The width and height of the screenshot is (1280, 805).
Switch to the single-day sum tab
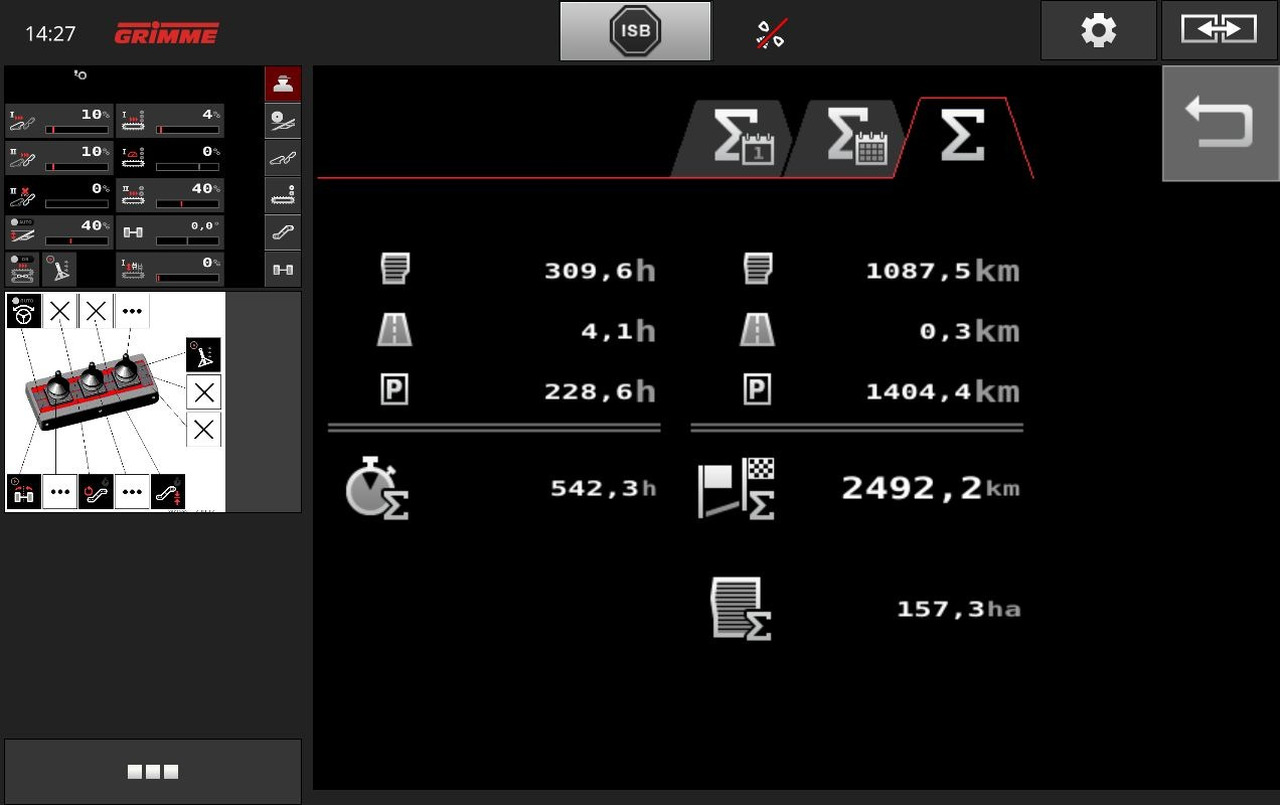[x=741, y=138]
